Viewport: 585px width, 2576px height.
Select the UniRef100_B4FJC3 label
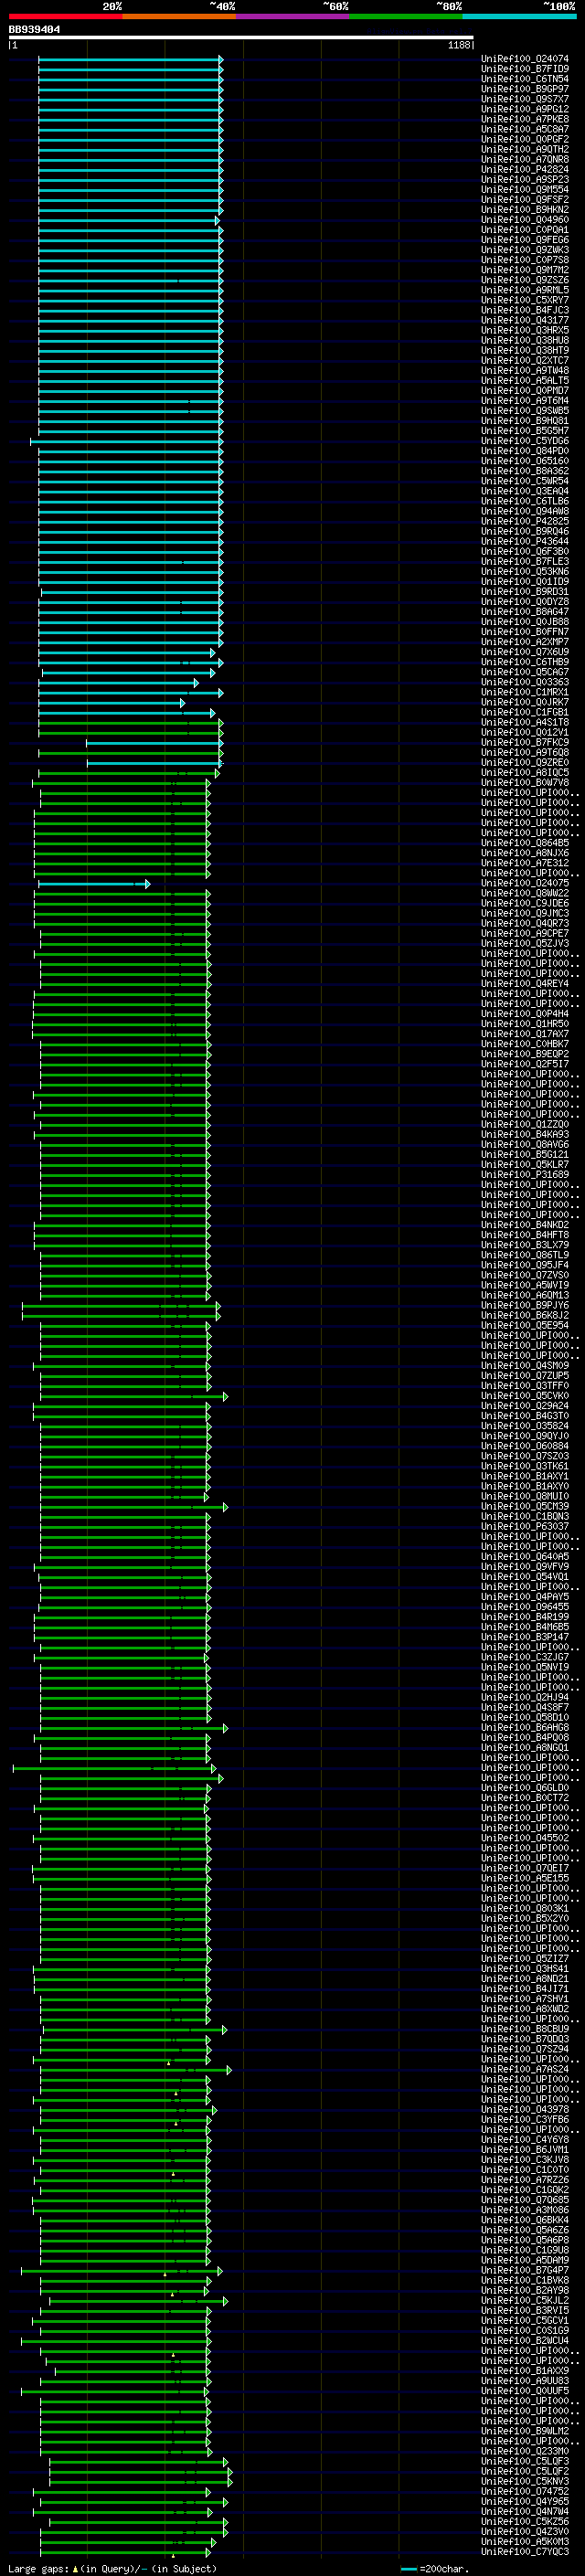[x=525, y=310]
